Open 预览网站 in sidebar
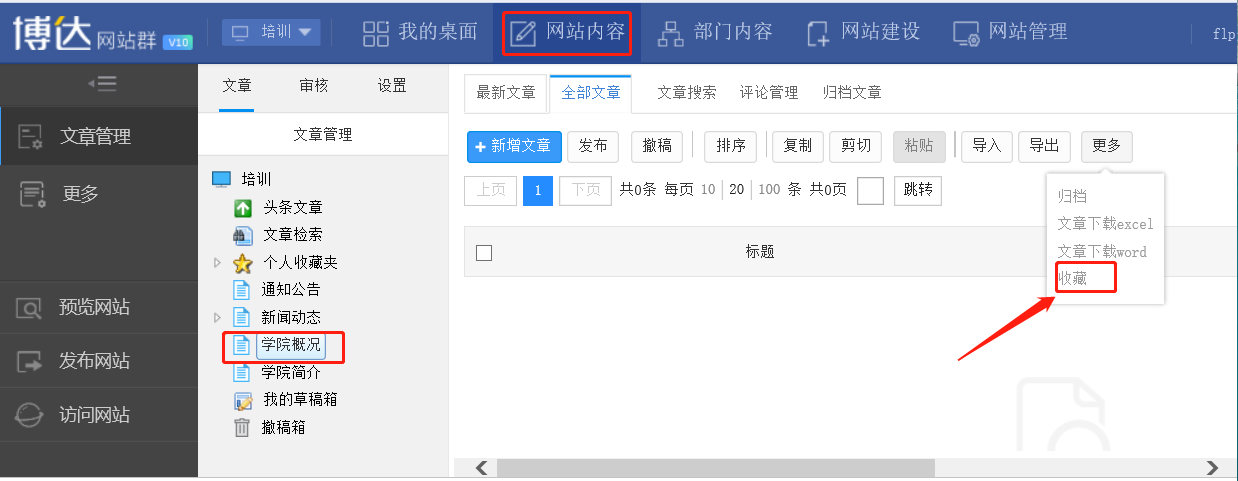Viewport: 1238px width, 481px height. tap(99, 307)
